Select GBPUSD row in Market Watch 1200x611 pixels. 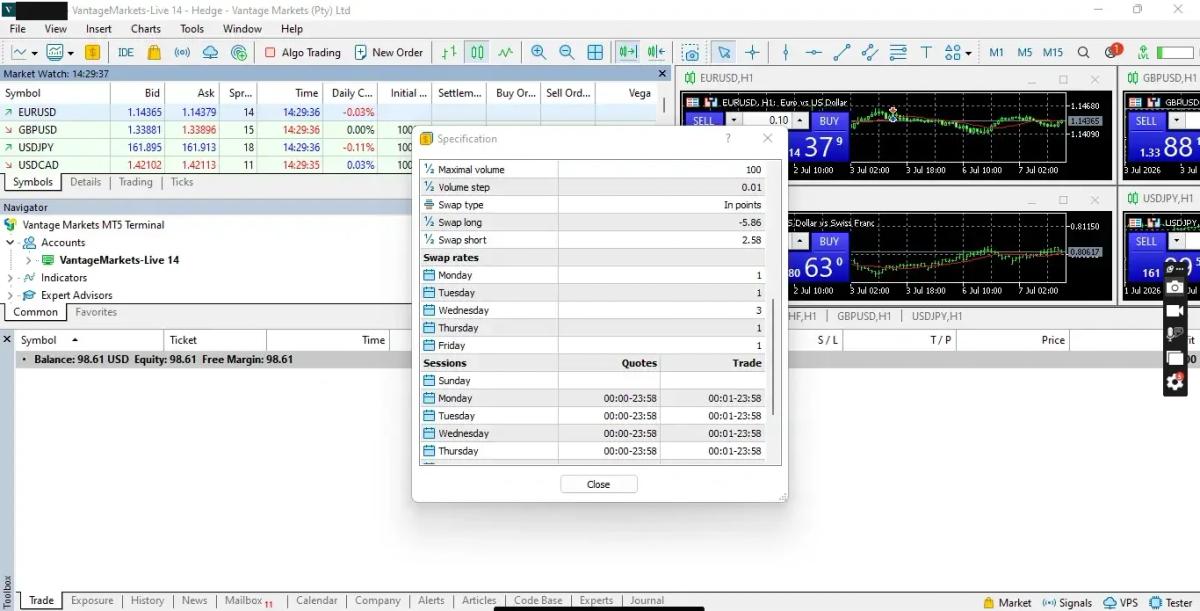click(x=329, y=130)
